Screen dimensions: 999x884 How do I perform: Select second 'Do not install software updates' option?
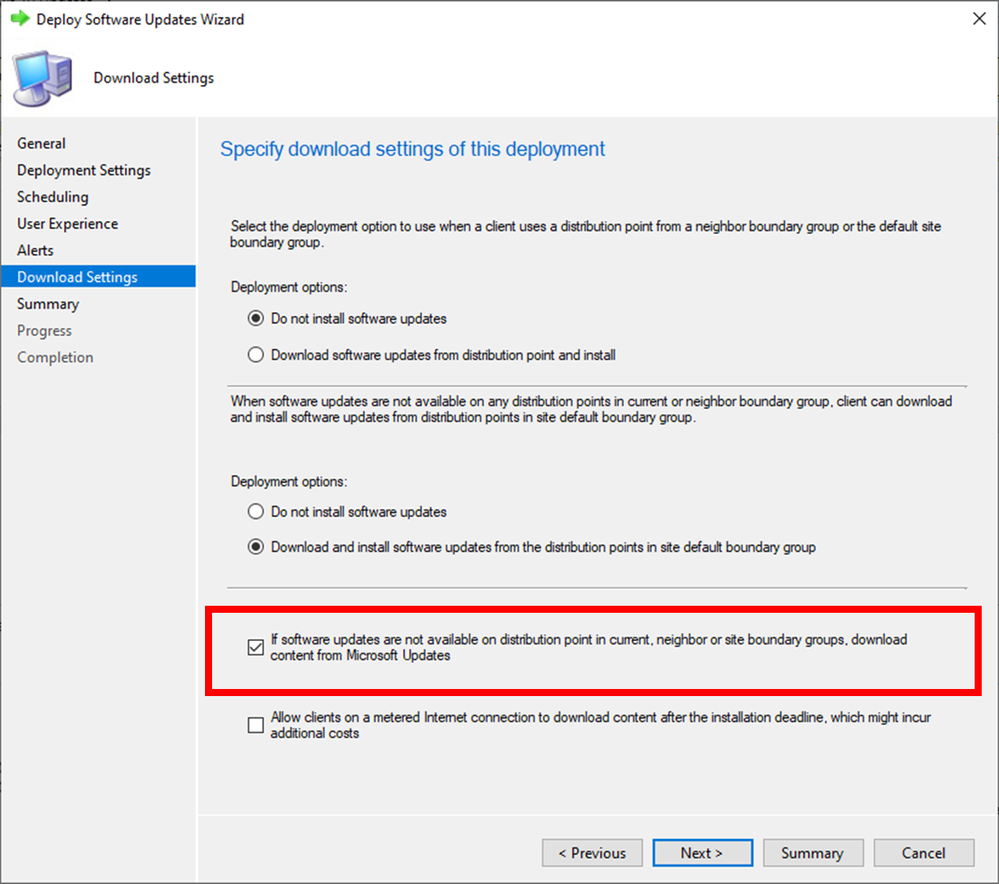pos(255,512)
